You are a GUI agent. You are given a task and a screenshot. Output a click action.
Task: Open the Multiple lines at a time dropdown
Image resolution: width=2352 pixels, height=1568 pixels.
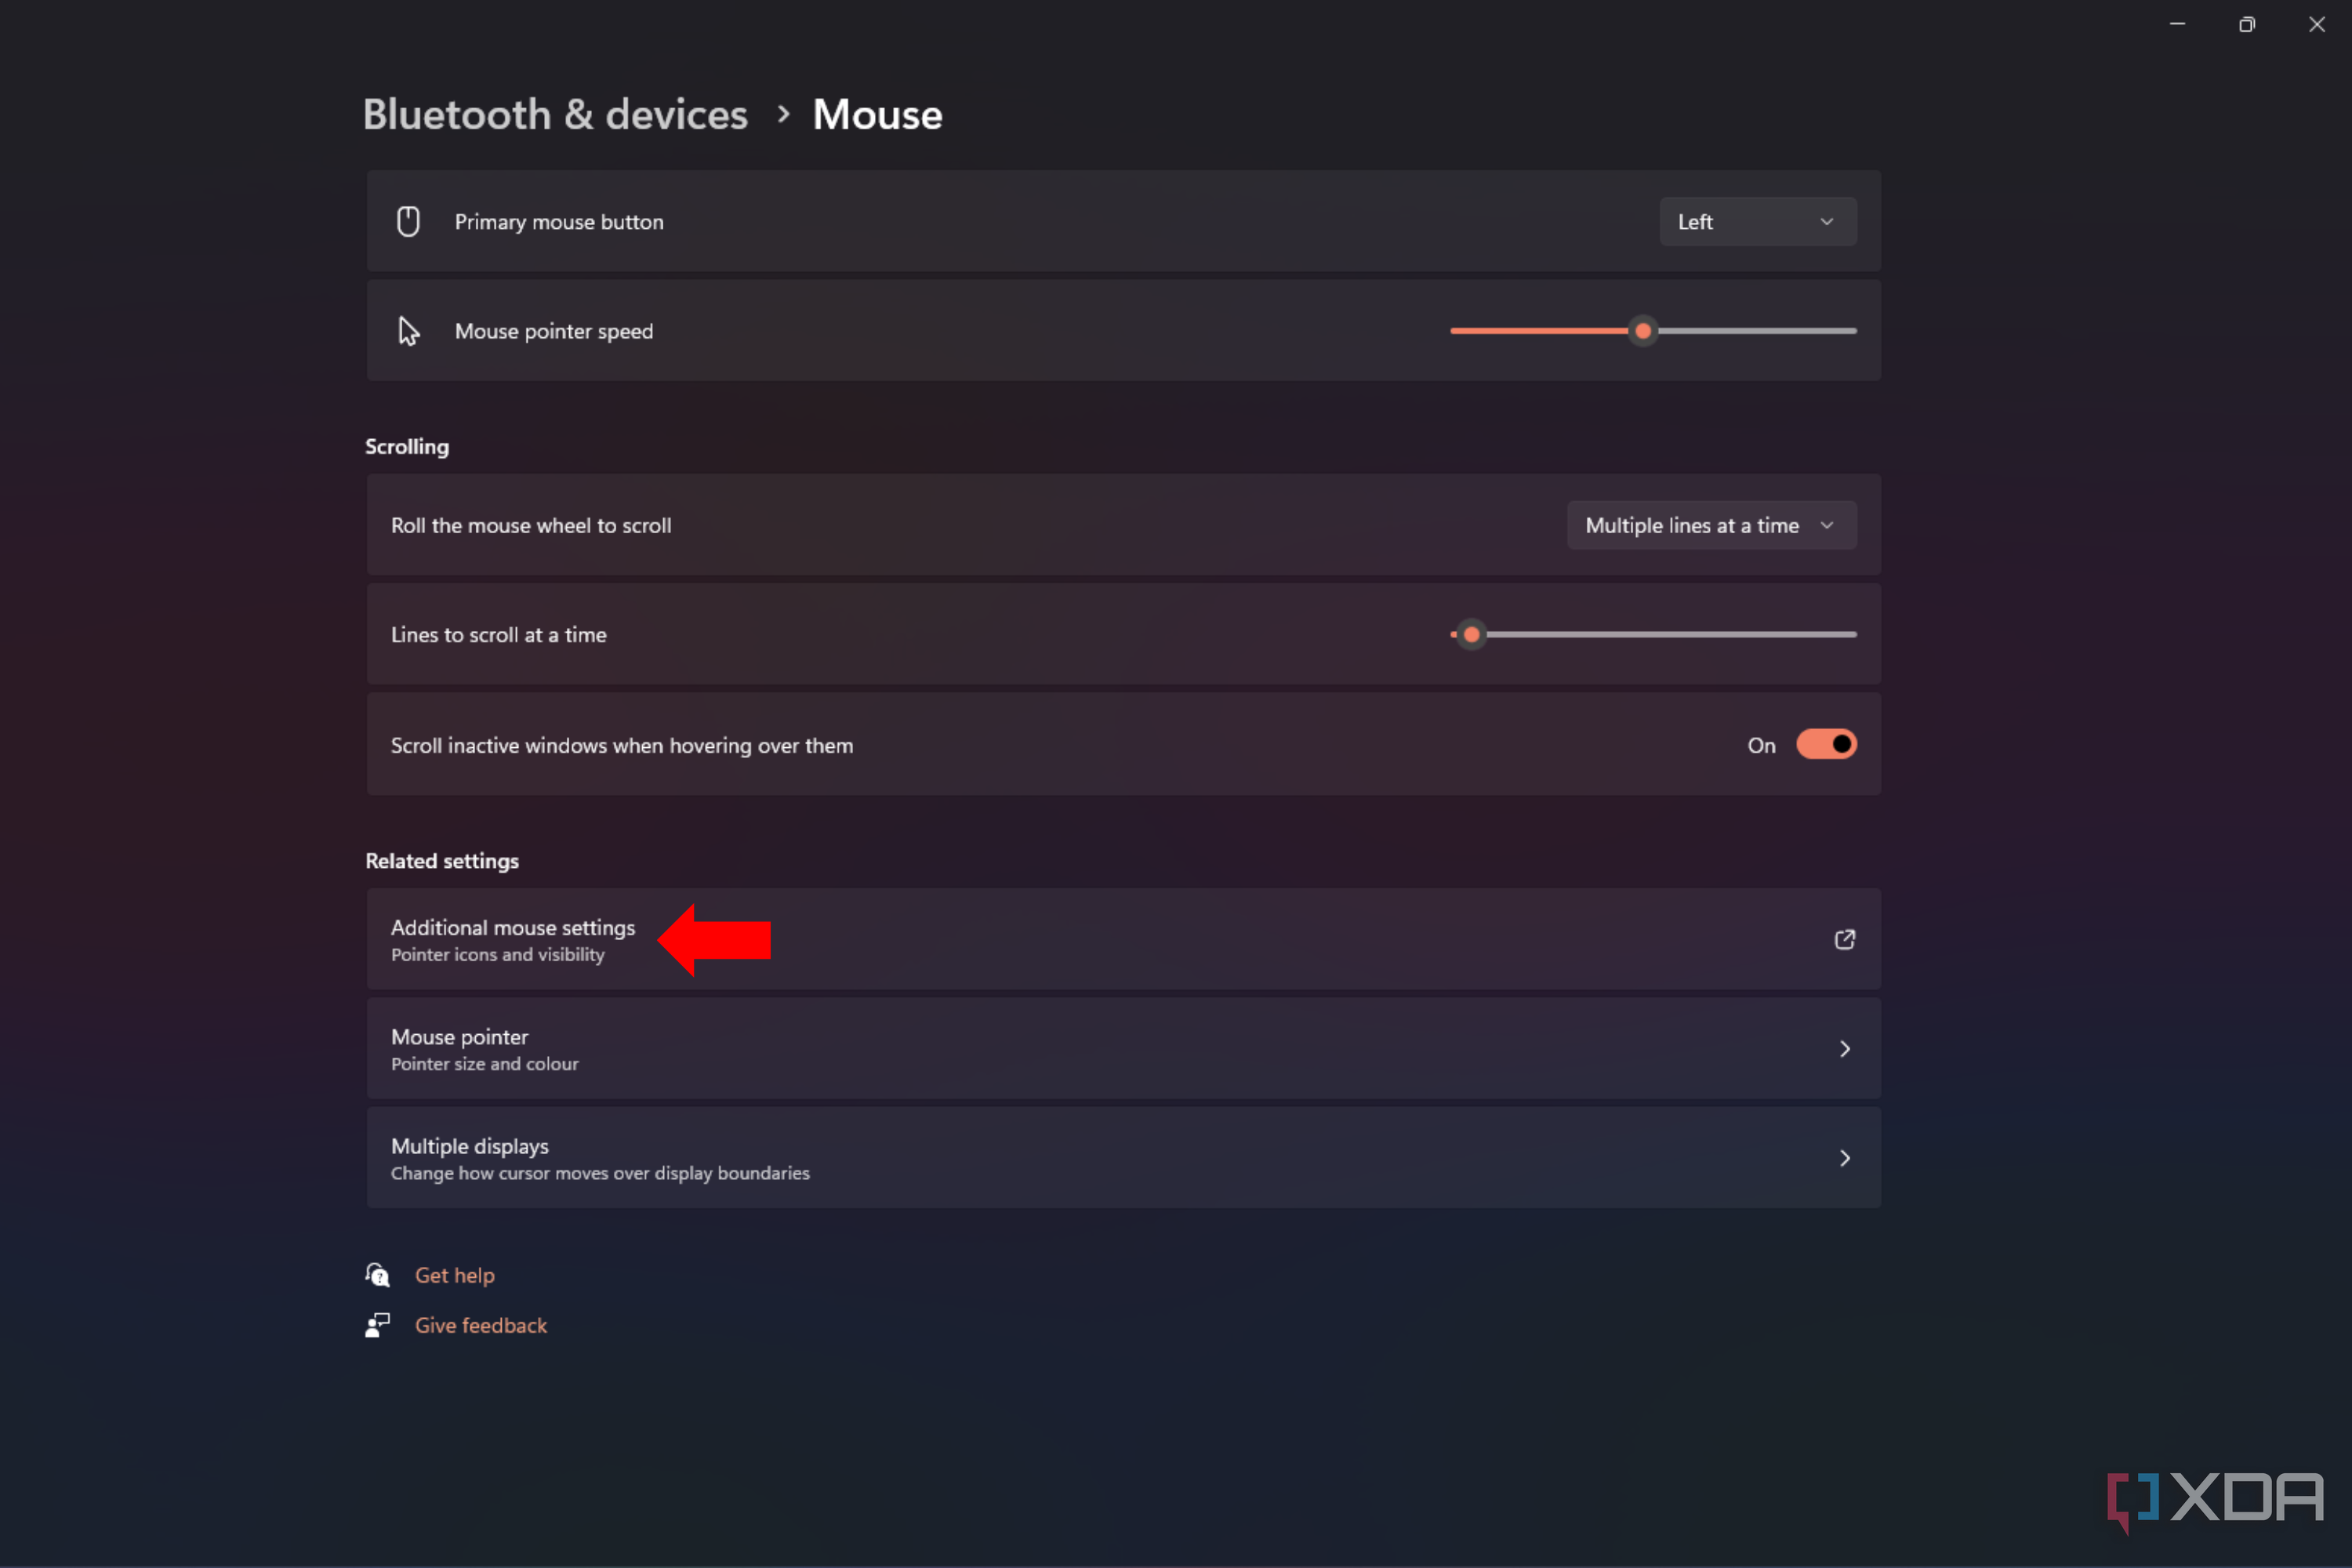pos(1710,524)
